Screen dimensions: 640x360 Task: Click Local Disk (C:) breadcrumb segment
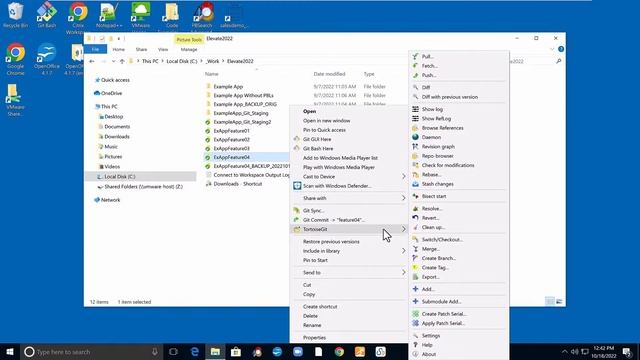[182, 61]
